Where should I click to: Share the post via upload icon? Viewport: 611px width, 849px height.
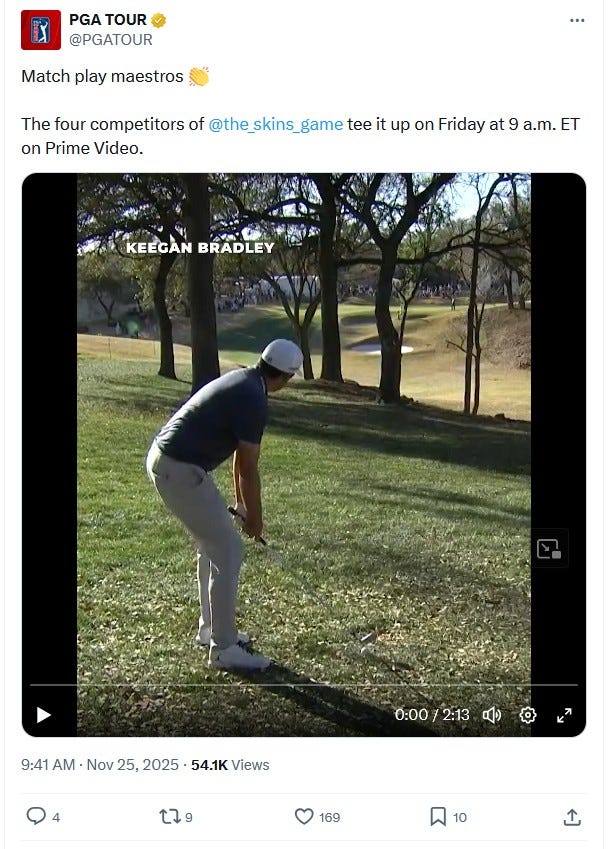click(x=572, y=817)
